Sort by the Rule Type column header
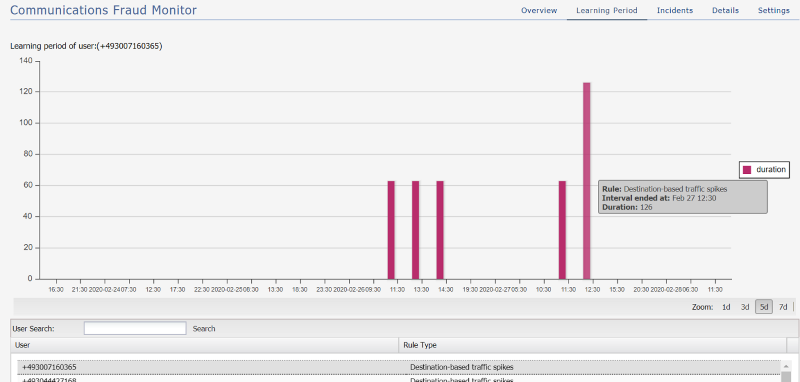Image resolution: width=800 pixels, height=382 pixels. 592,345
